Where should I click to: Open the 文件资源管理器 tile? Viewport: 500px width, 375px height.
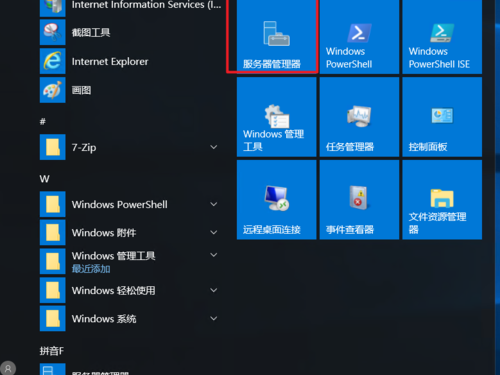click(x=442, y=200)
